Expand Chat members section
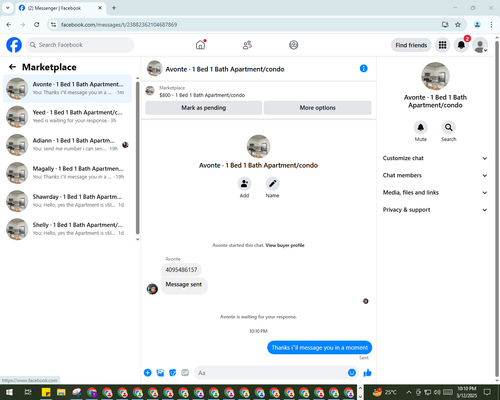 coord(435,175)
